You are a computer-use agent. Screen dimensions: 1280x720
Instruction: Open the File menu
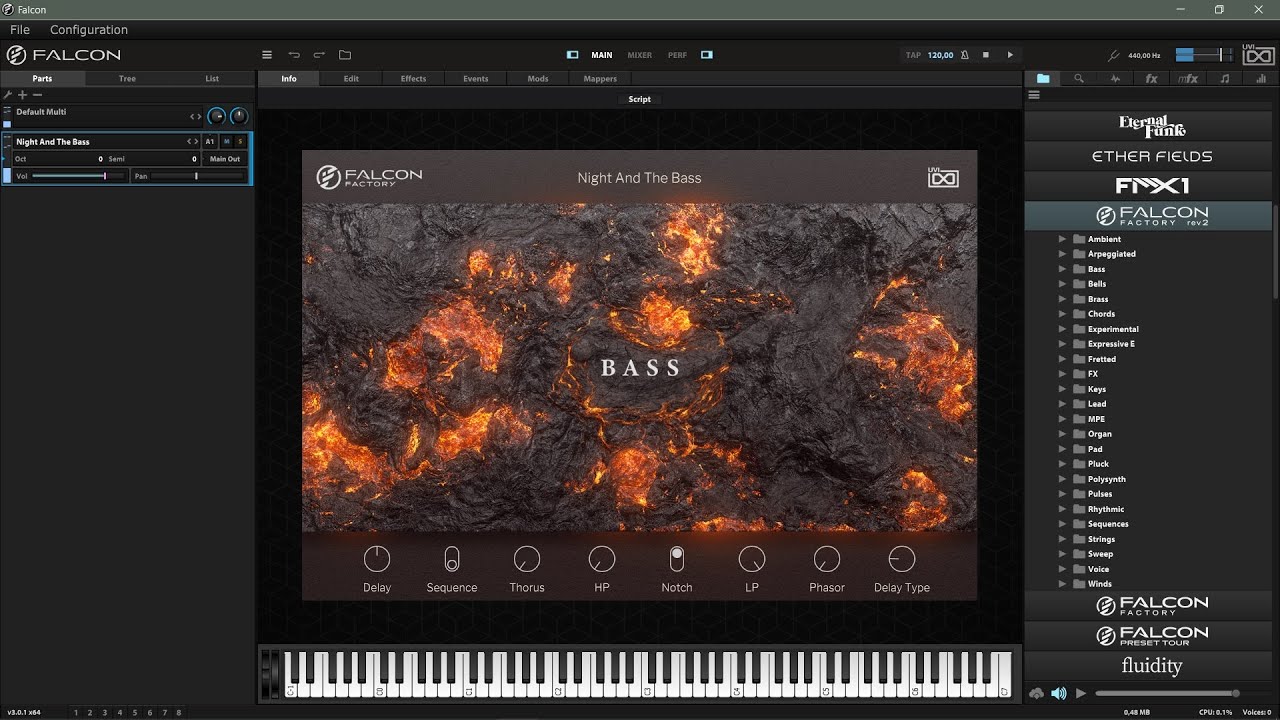coord(20,30)
